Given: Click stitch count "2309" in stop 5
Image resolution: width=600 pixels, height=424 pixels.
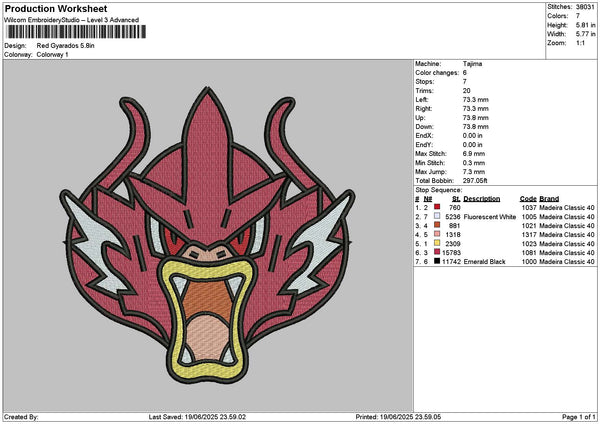Looking at the screenshot, I should point(453,243).
